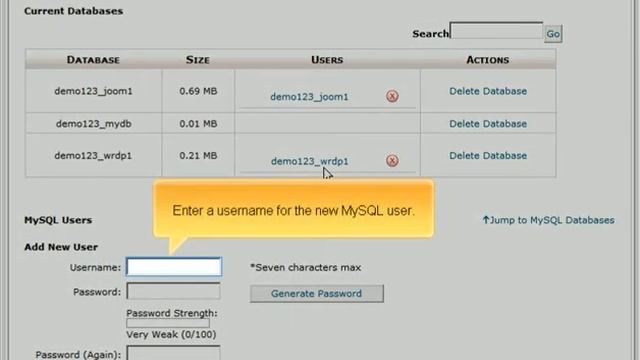Delete Database for demo123_joom1
This screenshot has height=360, width=640.
point(488,91)
